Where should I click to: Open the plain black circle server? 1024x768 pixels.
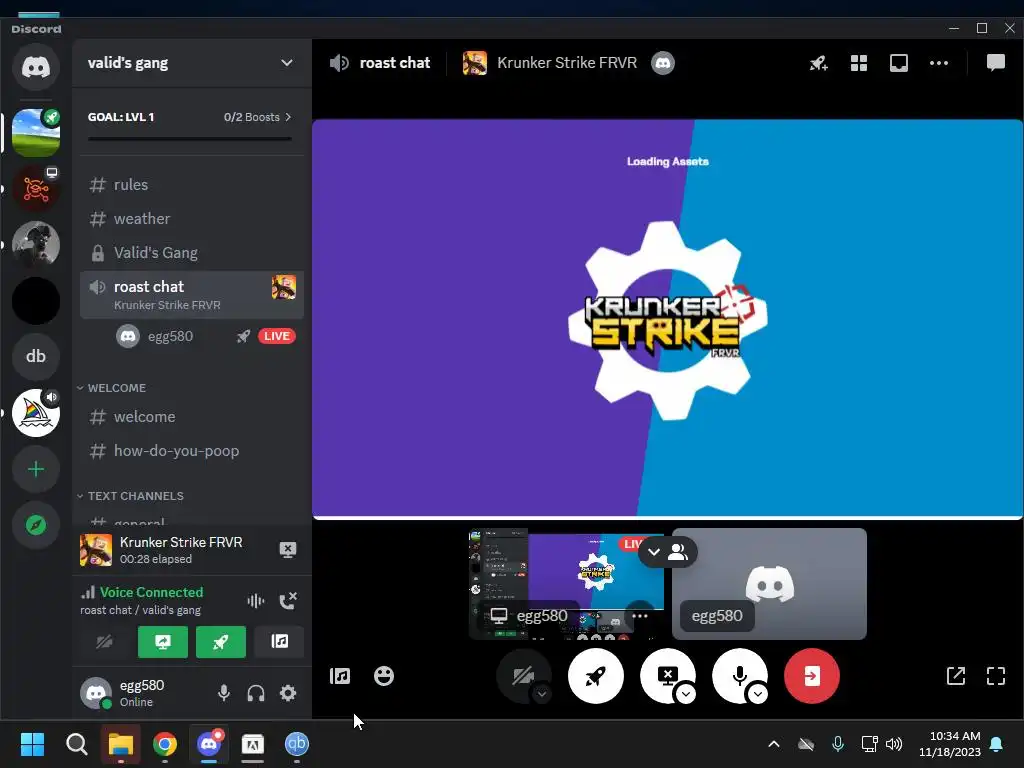coord(36,300)
